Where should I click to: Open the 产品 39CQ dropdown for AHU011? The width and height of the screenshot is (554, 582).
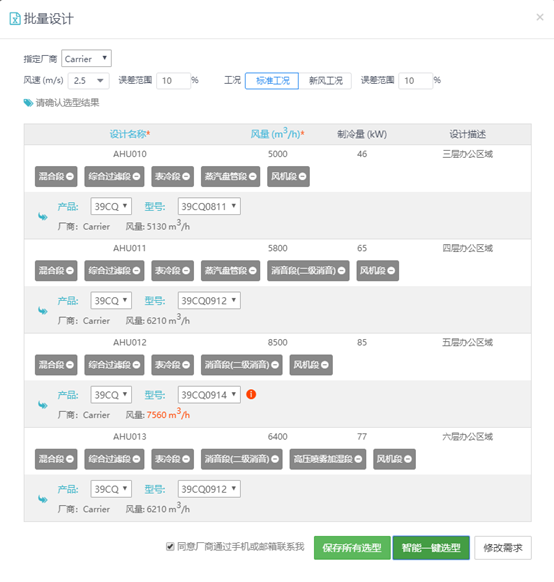point(111,300)
